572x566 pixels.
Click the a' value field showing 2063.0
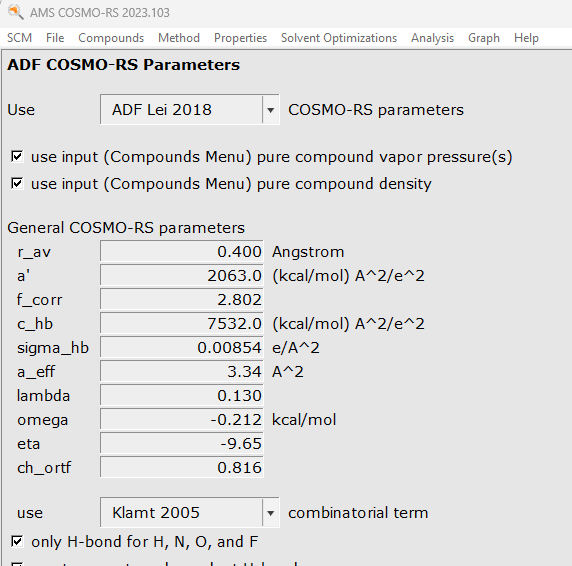[x=182, y=276]
